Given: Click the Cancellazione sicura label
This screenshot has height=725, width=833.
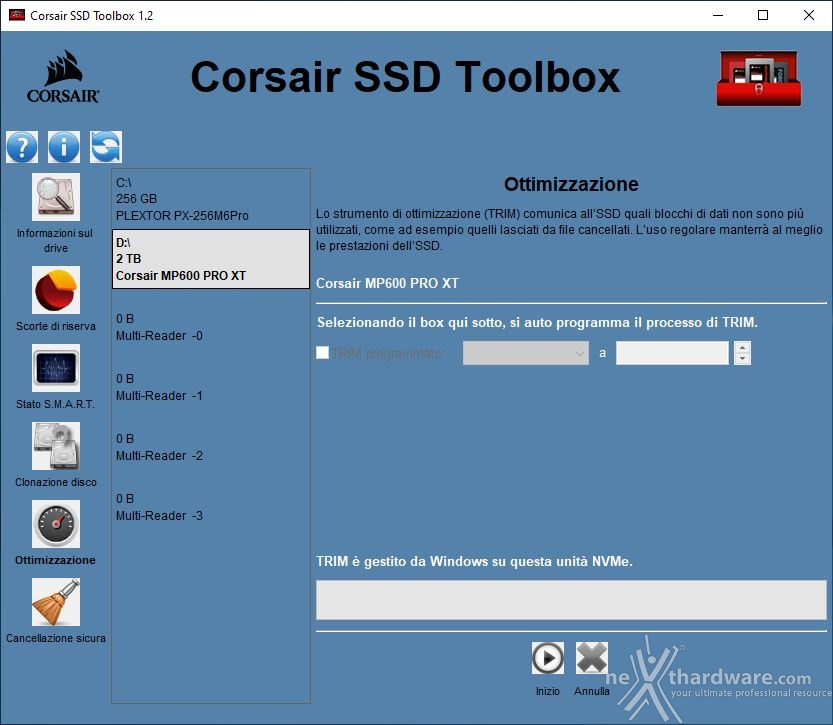Looking at the screenshot, I should tap(56, 638).
